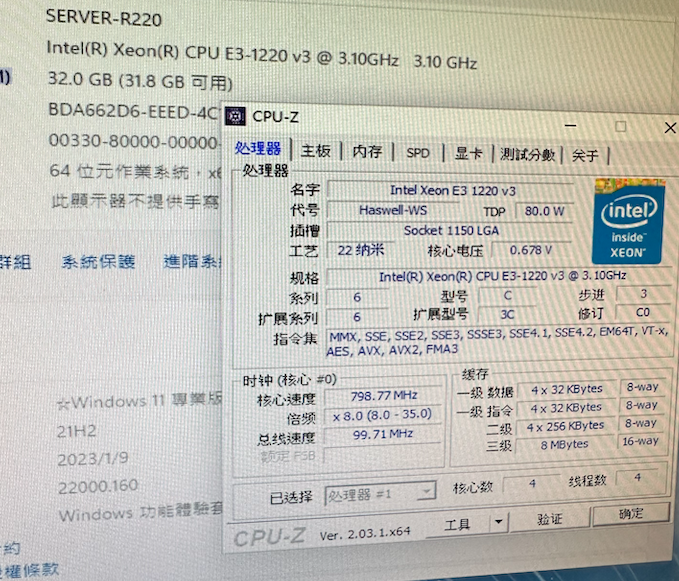Click the CPU-Z Ver. 2.03.1.x64 version label
This screenshot has height=581, width=679.
pos(365,534)
